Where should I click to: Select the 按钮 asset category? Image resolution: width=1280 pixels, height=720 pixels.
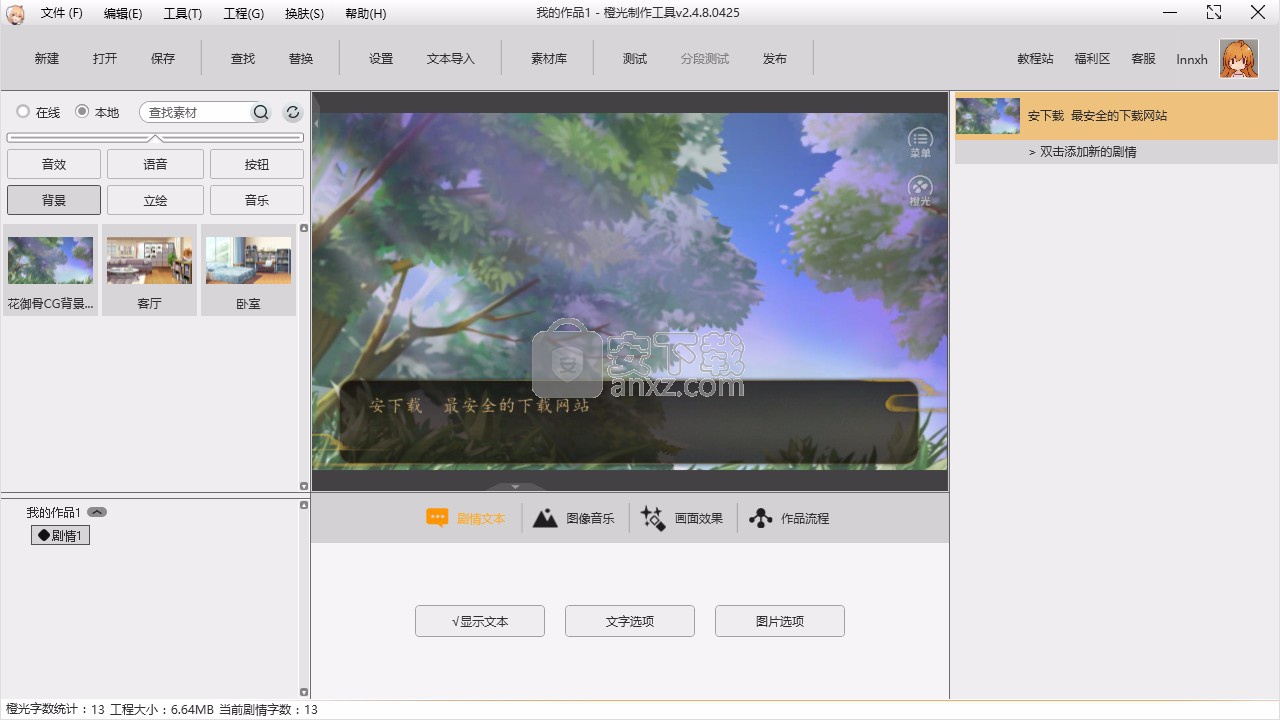click(257, 165)
